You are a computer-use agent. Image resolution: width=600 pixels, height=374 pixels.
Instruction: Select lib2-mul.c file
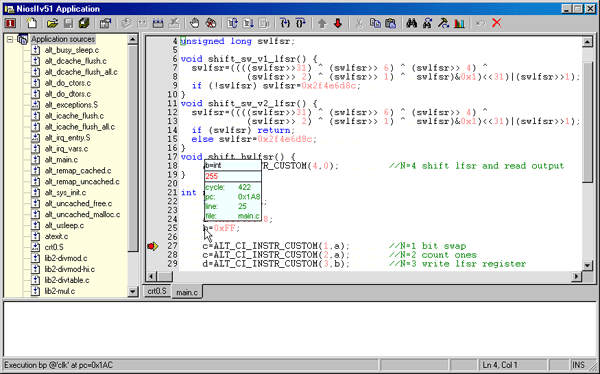pos(60,292)
